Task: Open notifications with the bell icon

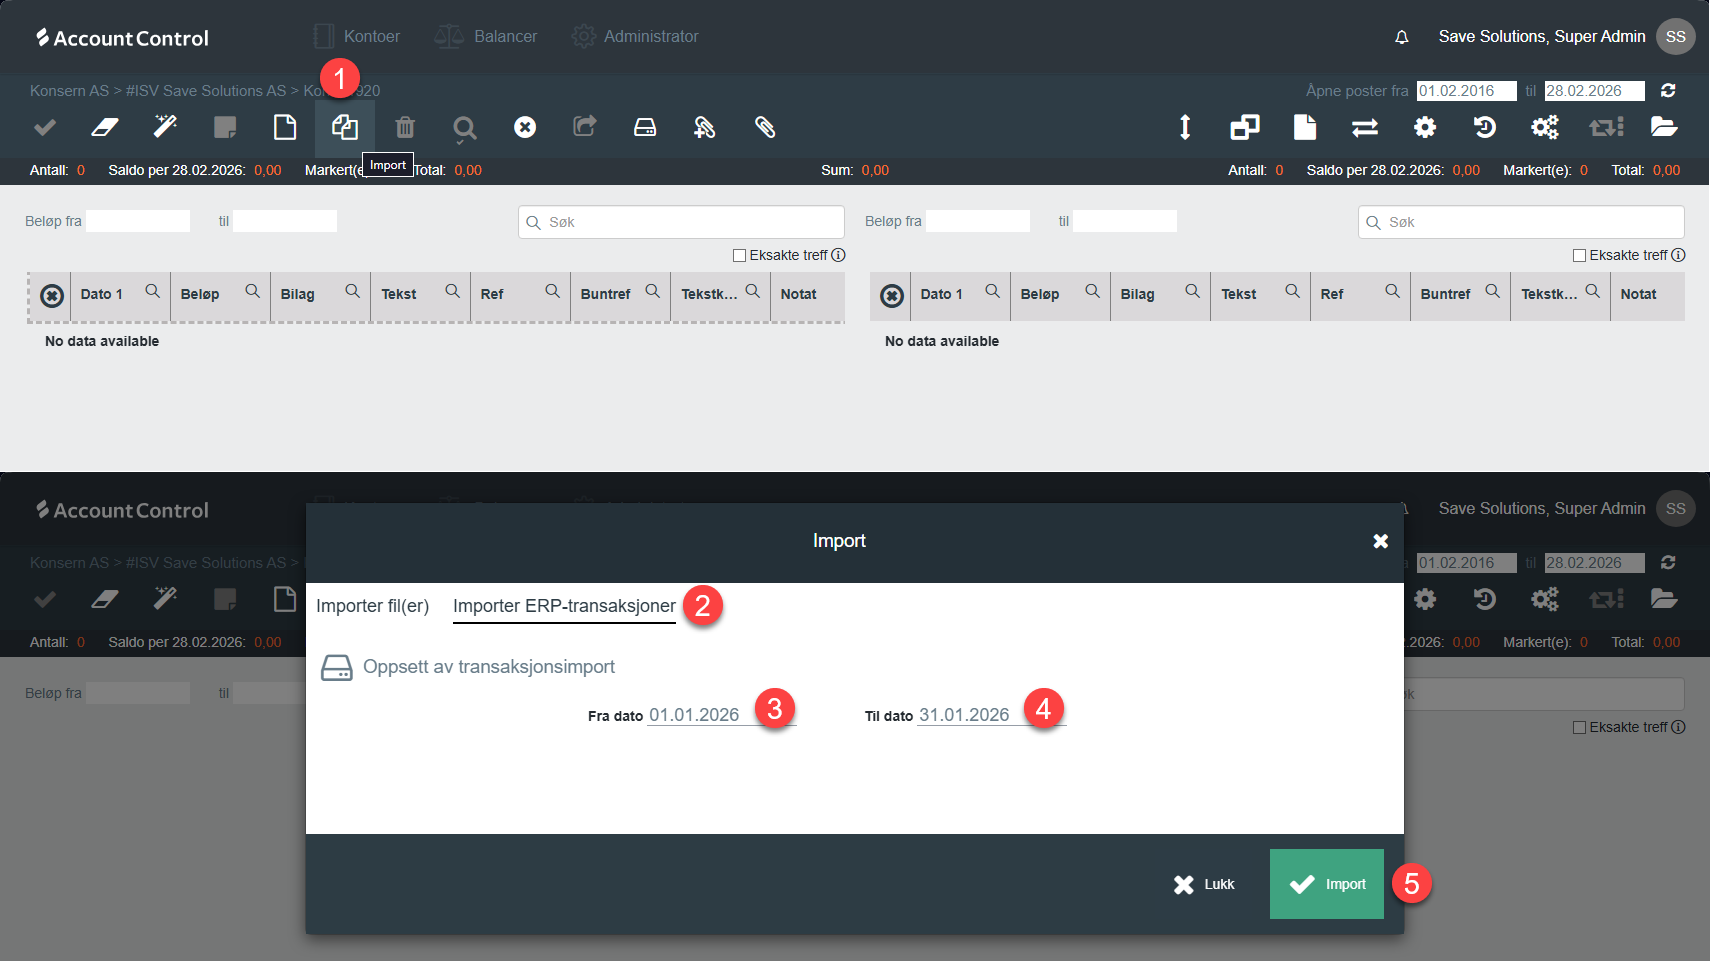Action: pos(1402,37)
